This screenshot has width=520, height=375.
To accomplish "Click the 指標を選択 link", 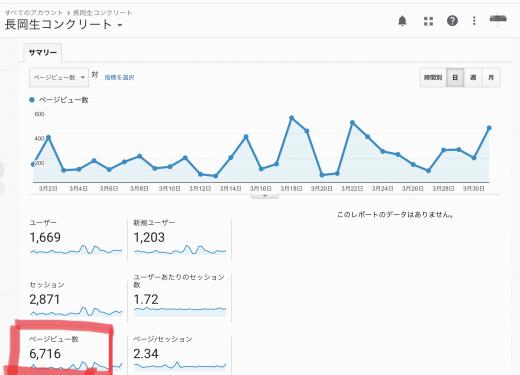I will coord(119,77).
